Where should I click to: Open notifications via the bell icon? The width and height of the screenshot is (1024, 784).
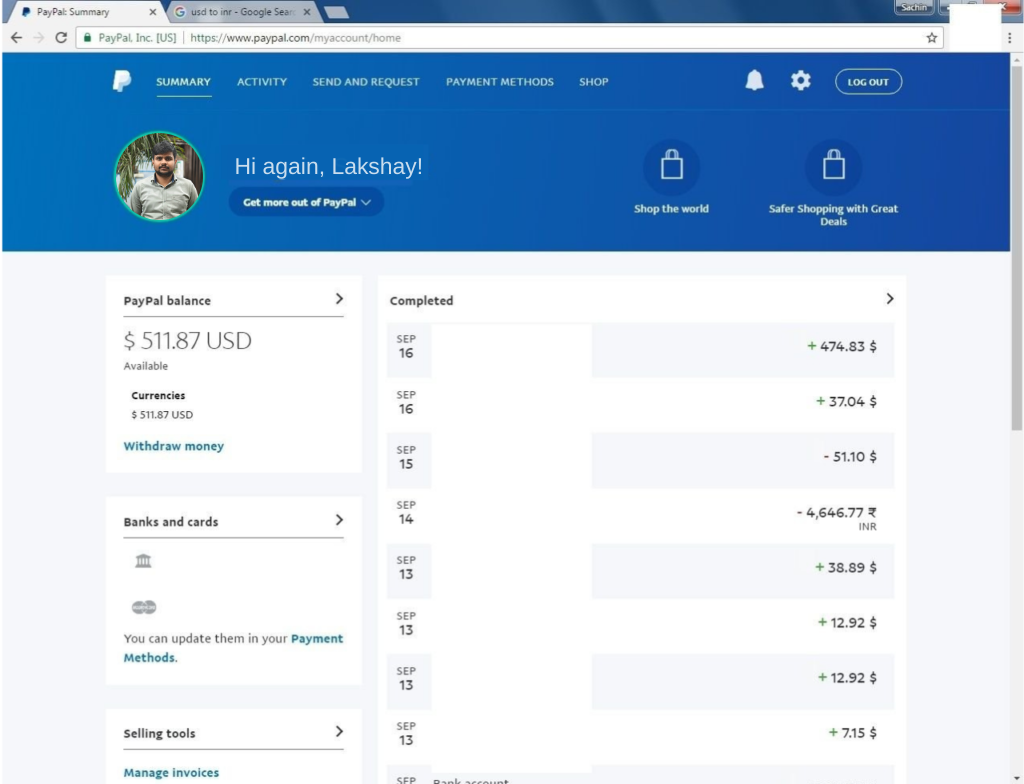[x=754, y=80]
